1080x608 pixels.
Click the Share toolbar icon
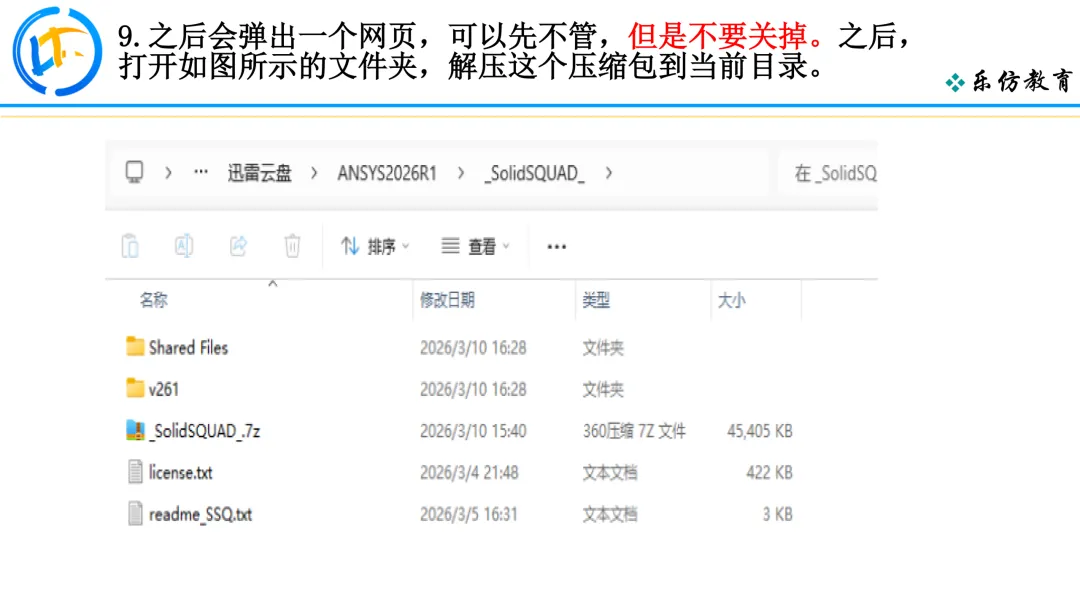[238, 246]
